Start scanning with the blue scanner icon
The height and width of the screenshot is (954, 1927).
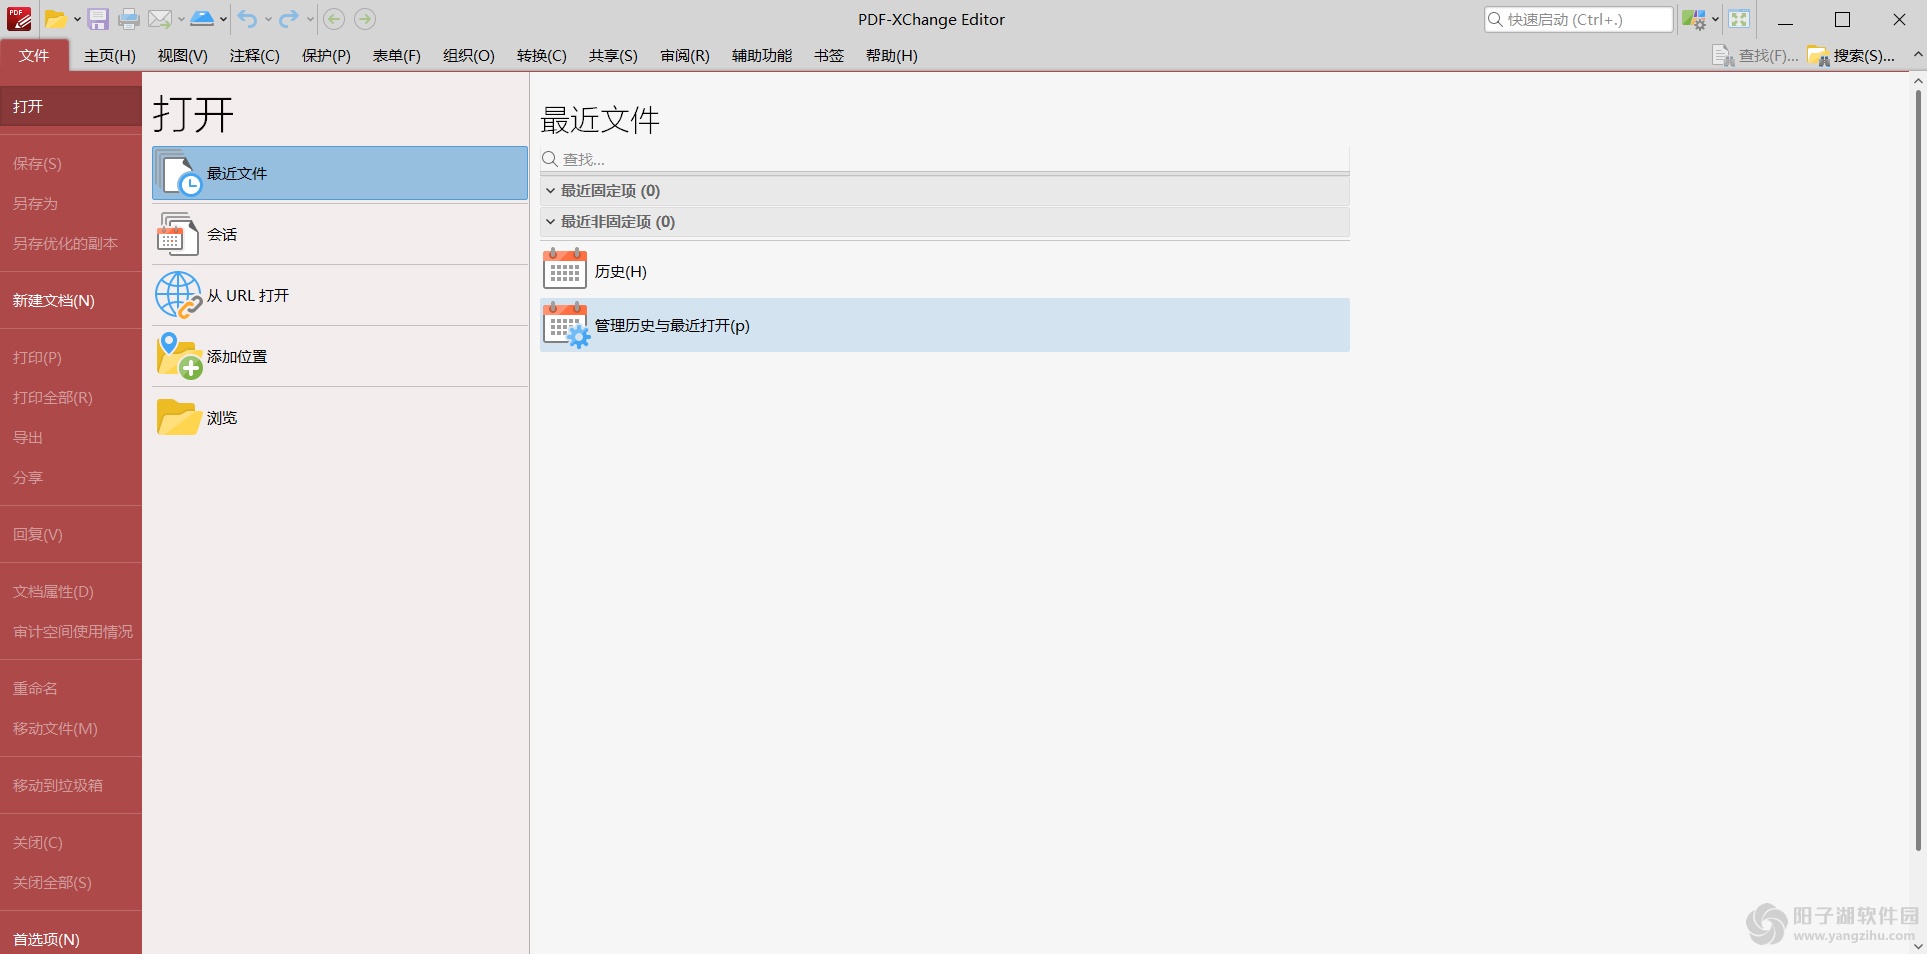click(202, 19)
